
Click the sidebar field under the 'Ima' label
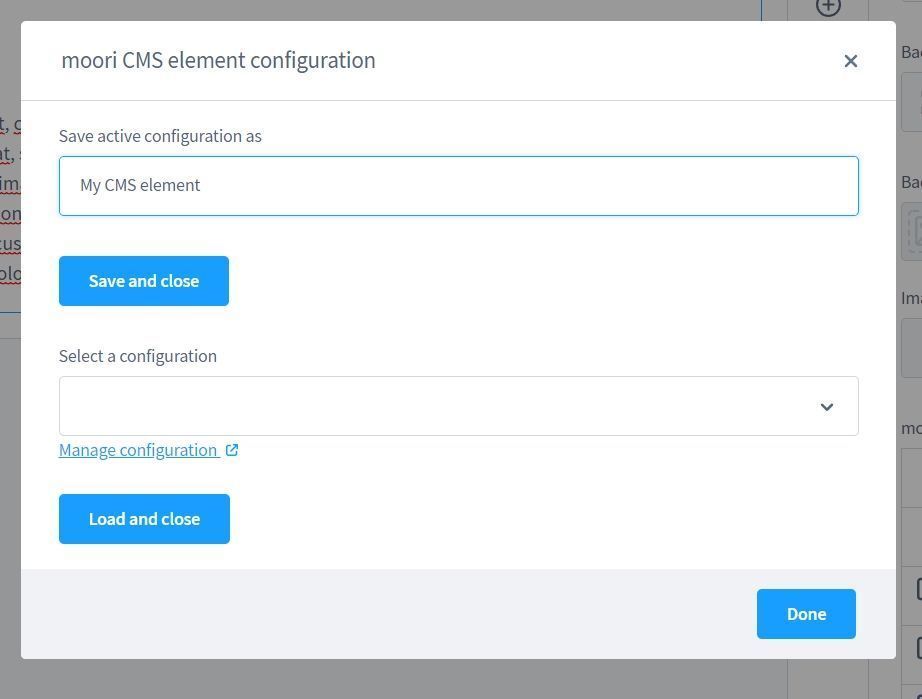(911, 348)
